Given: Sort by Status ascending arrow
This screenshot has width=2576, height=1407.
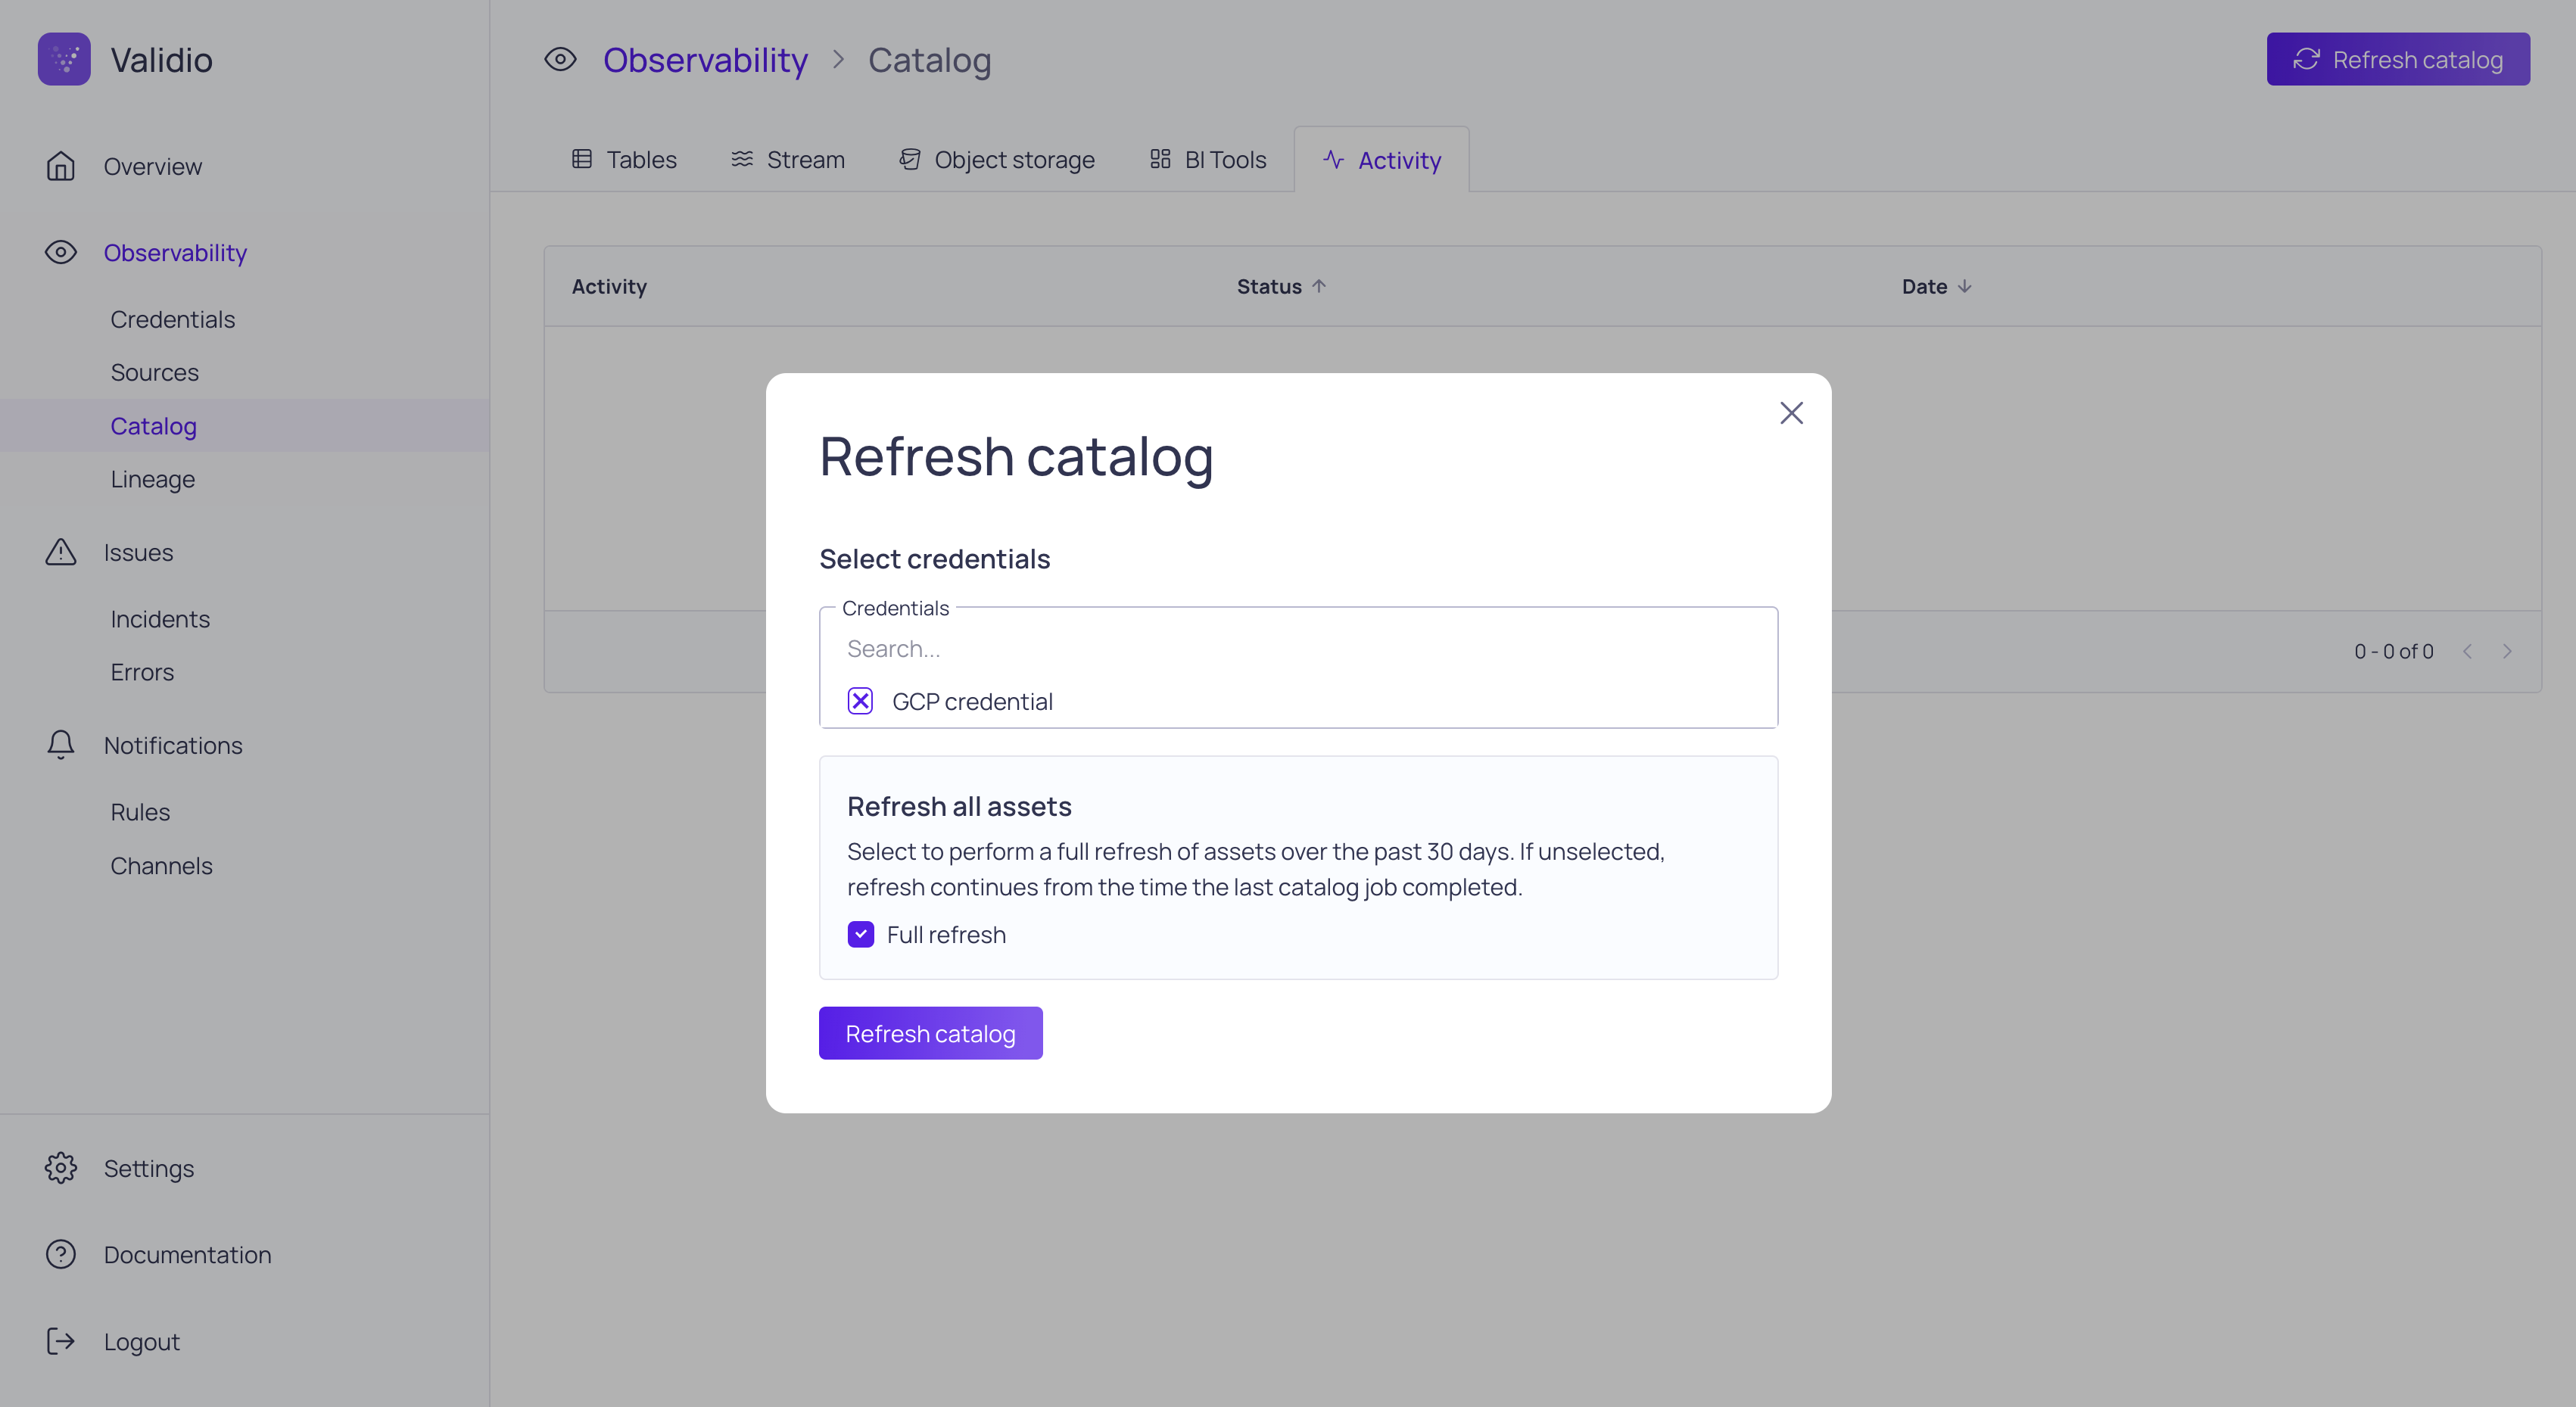Looking at the screenshot, I should (x=1319, y=286).
